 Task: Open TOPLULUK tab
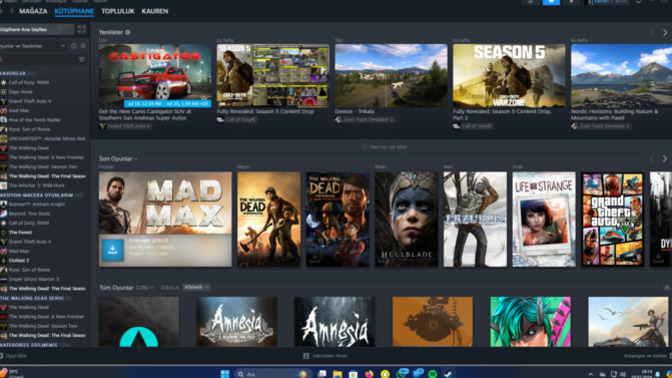(x=118, y=11)
